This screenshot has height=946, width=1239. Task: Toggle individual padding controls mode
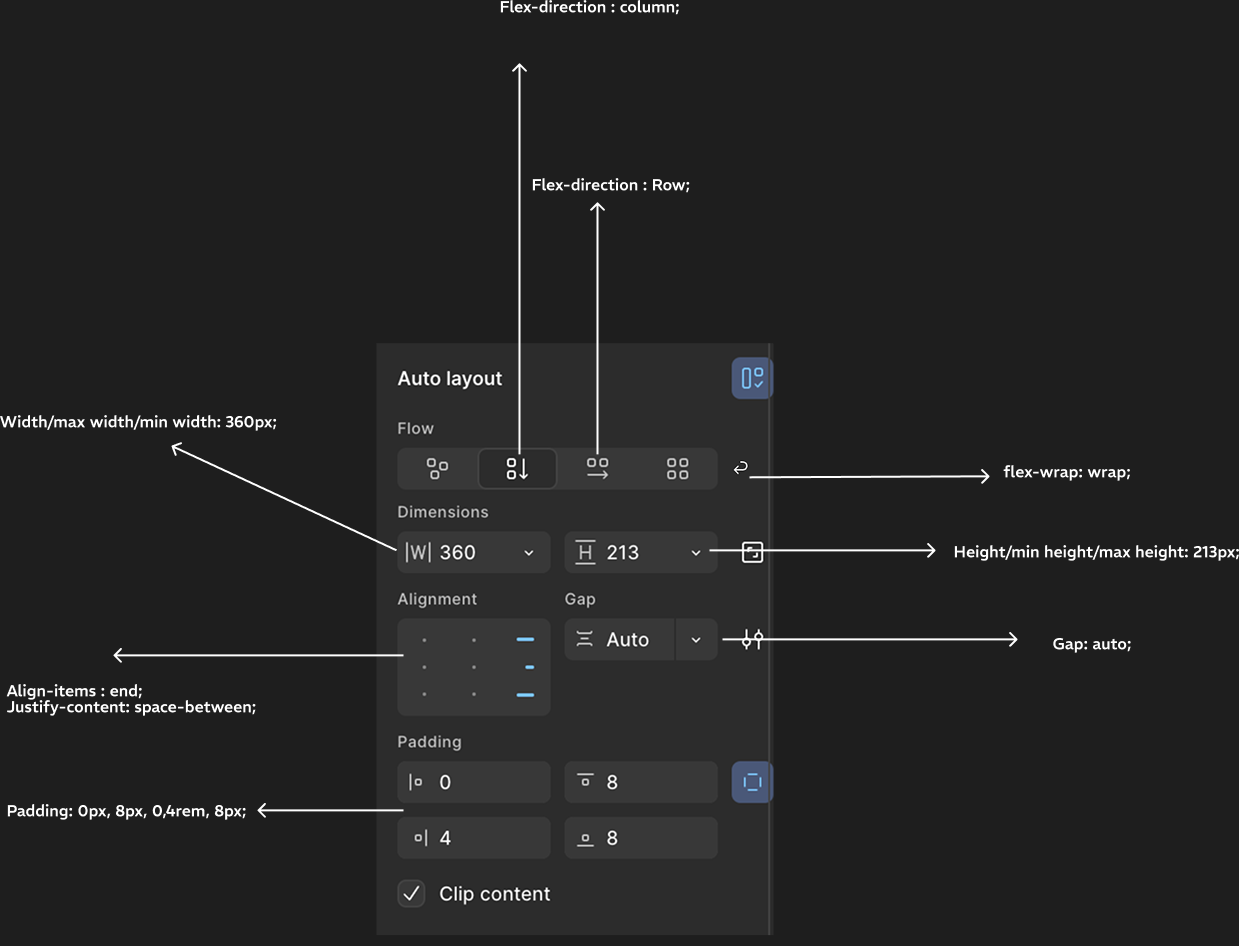(752, 782)
